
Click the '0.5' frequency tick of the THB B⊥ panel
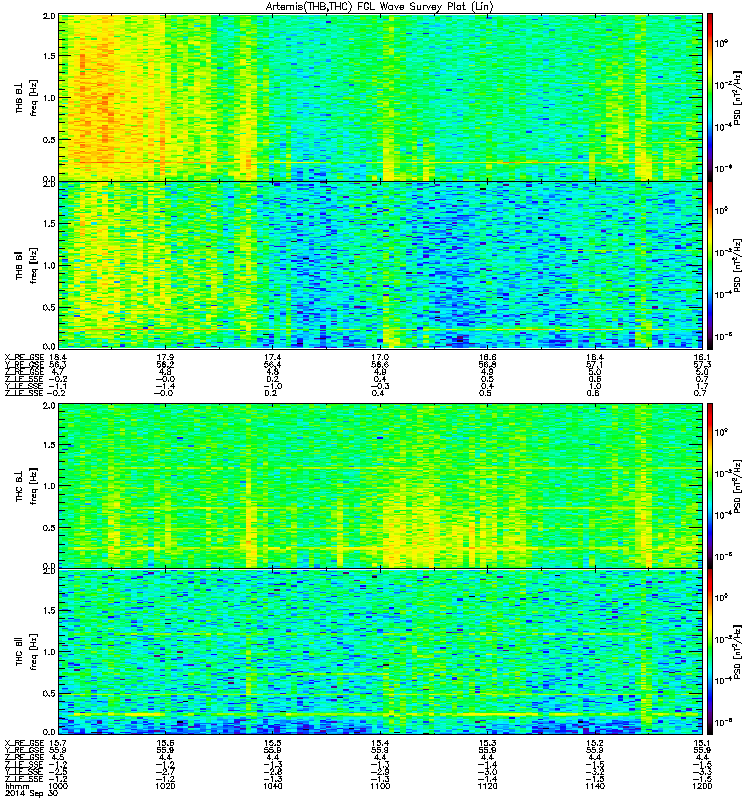pos(49,140)
